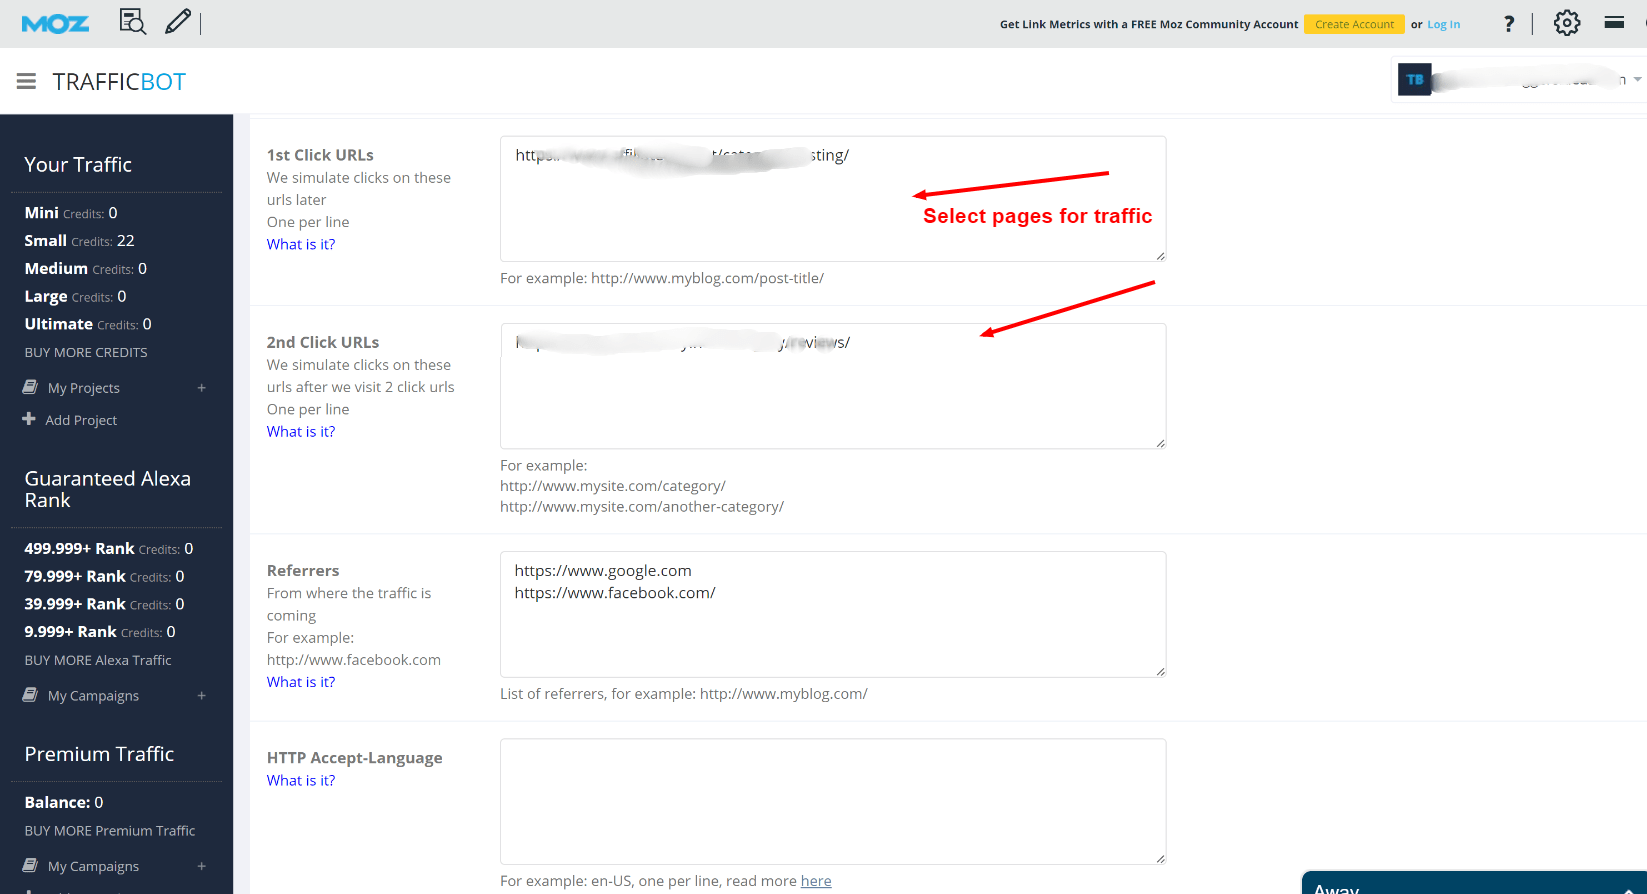Click Create Account button

click(x=1354, y=24)
